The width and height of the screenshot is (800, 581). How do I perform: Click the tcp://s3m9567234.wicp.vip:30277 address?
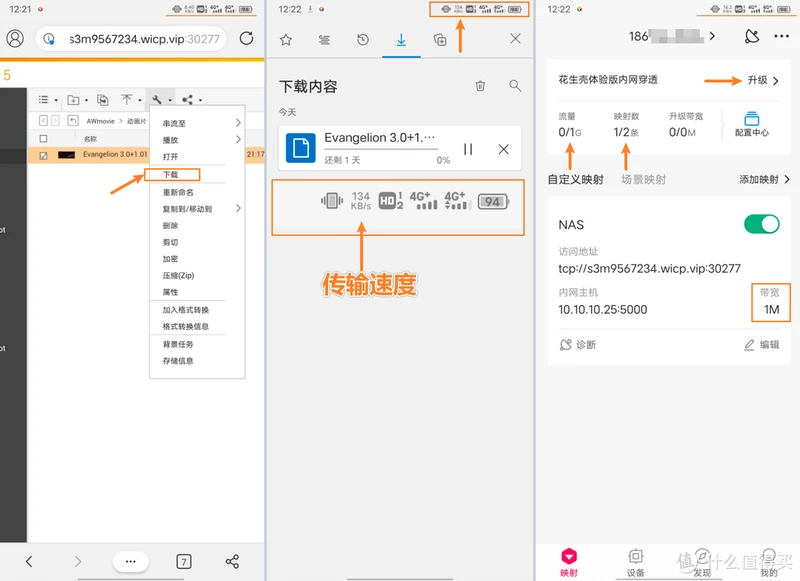click(649, 268)
